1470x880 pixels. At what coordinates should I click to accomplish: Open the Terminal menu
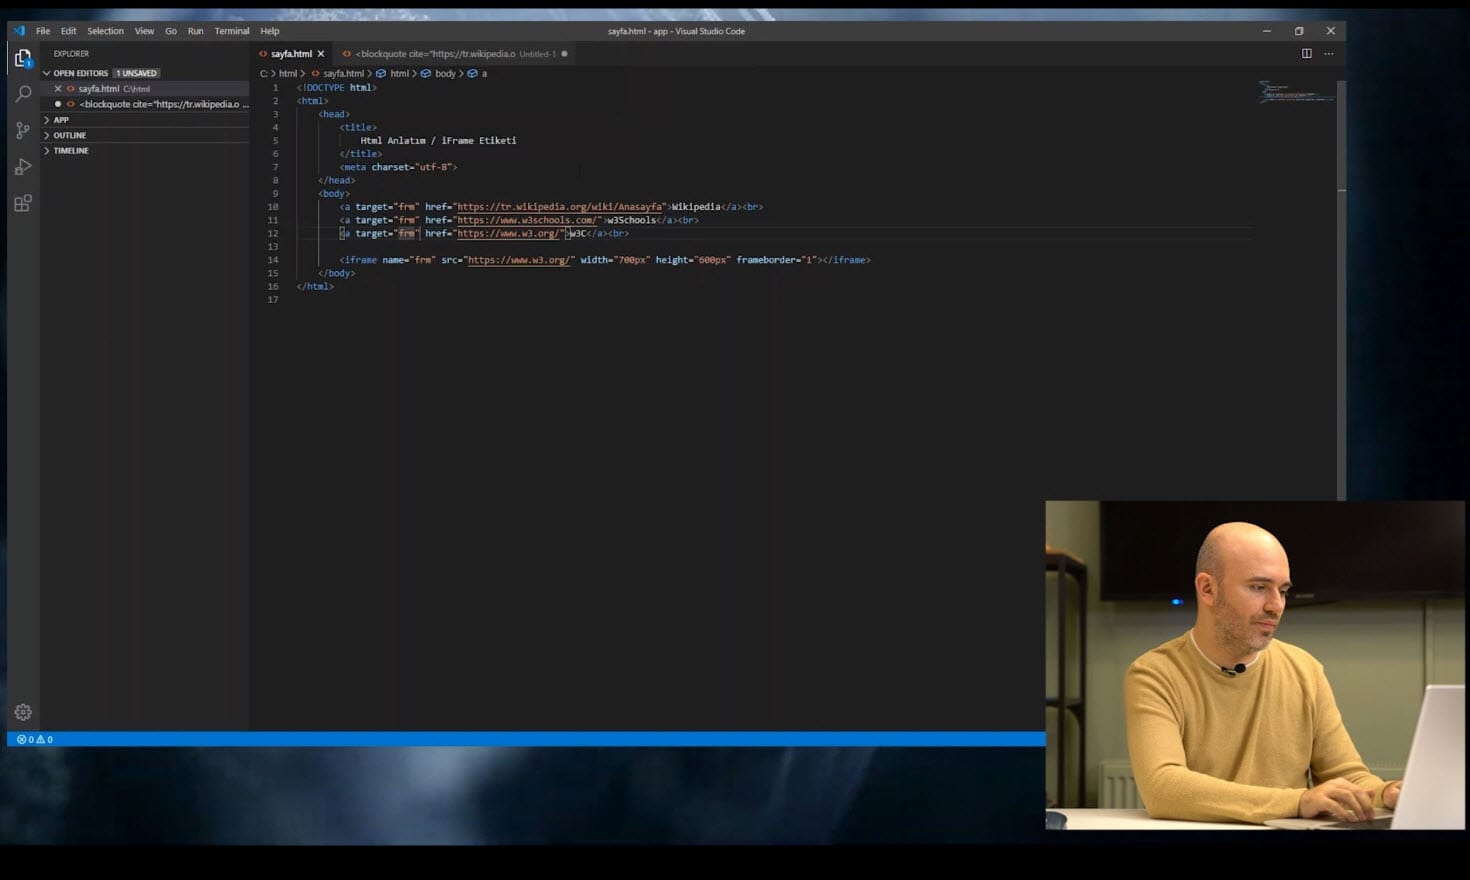tap(231, 31)
